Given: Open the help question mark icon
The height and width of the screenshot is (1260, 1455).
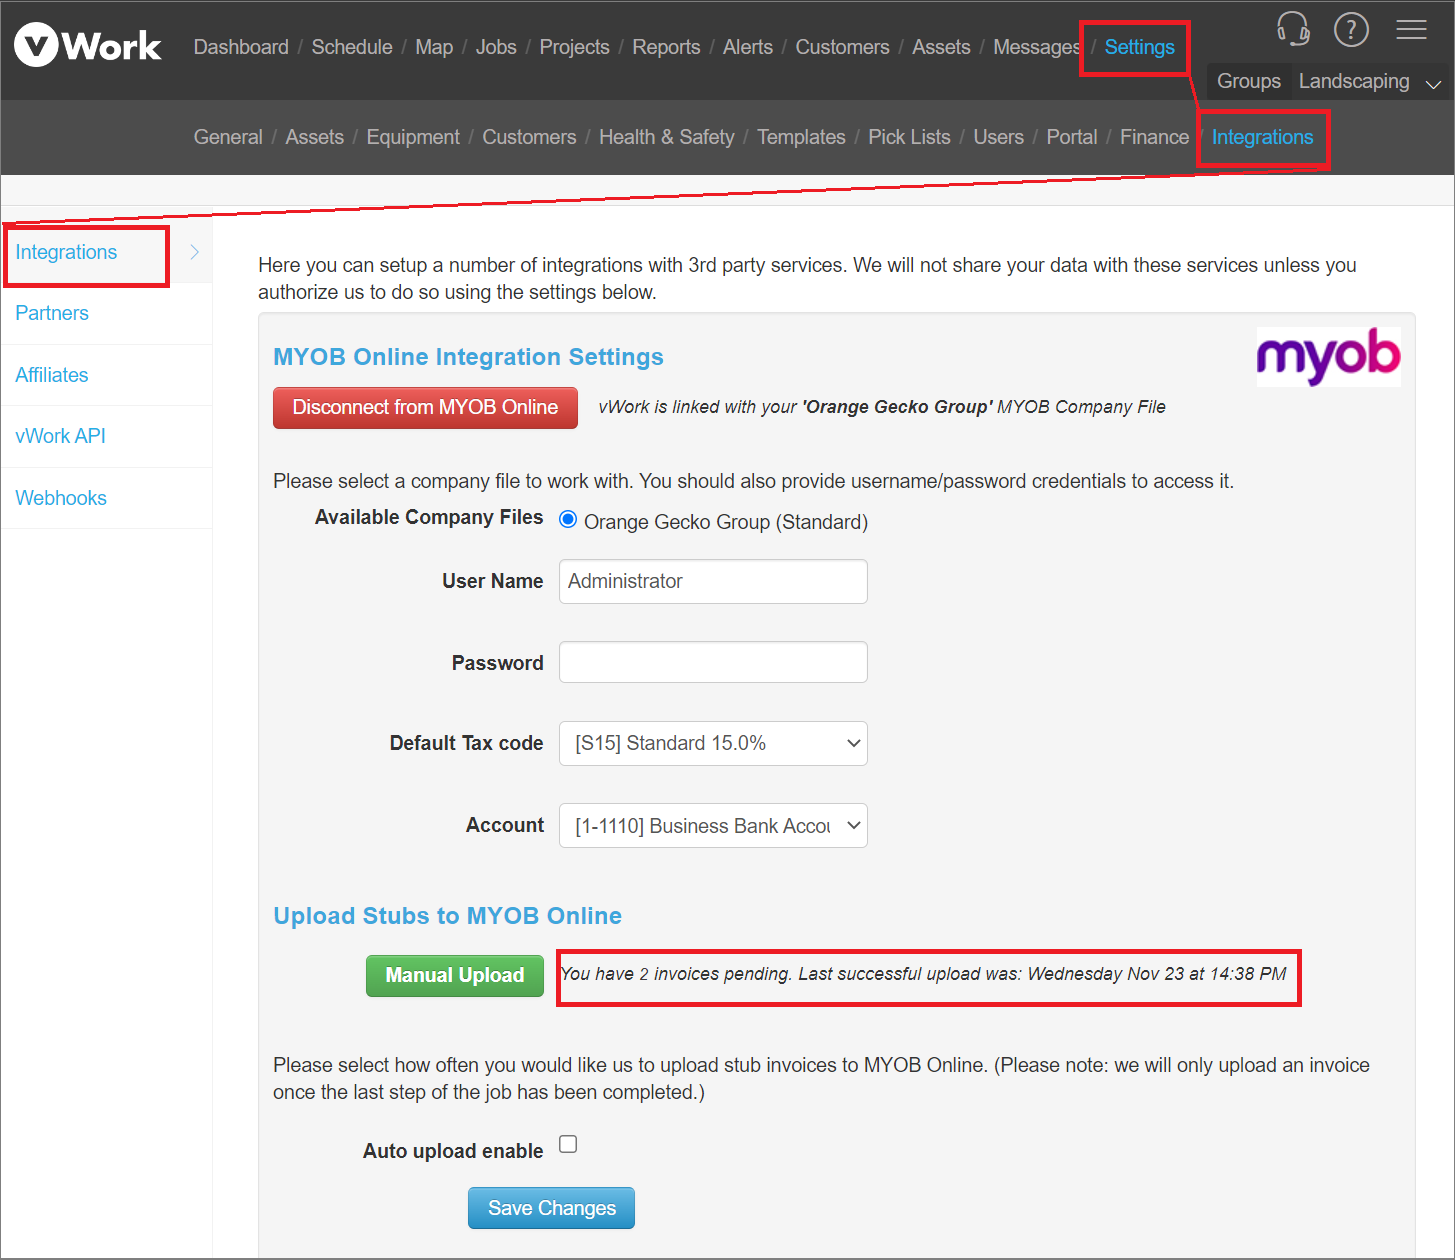Looking at the screenshot, I should click(x=1351, y=29).
